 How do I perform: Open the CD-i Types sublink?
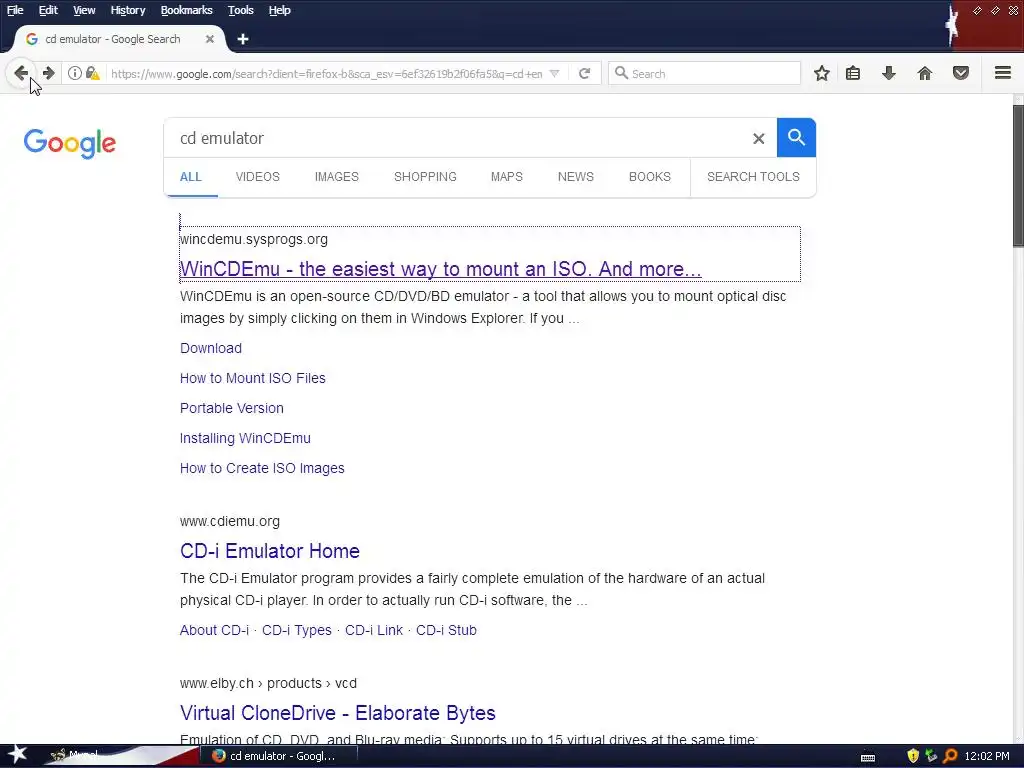[296, 630]
